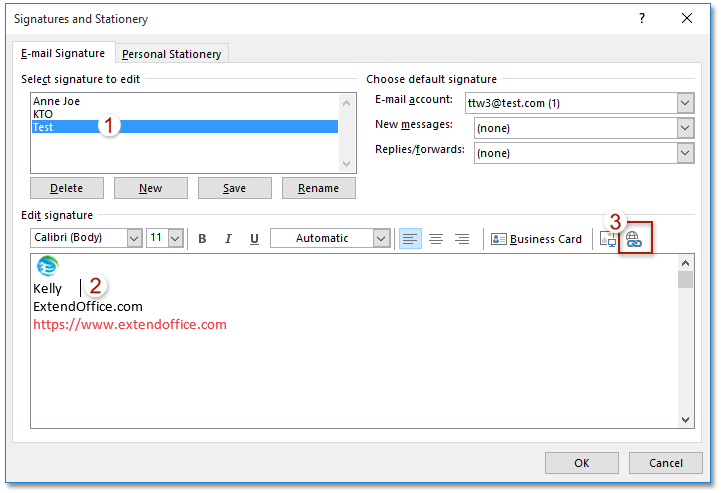Click the Delete button
This screenshot has height=493, width=723.
[67, 188]
